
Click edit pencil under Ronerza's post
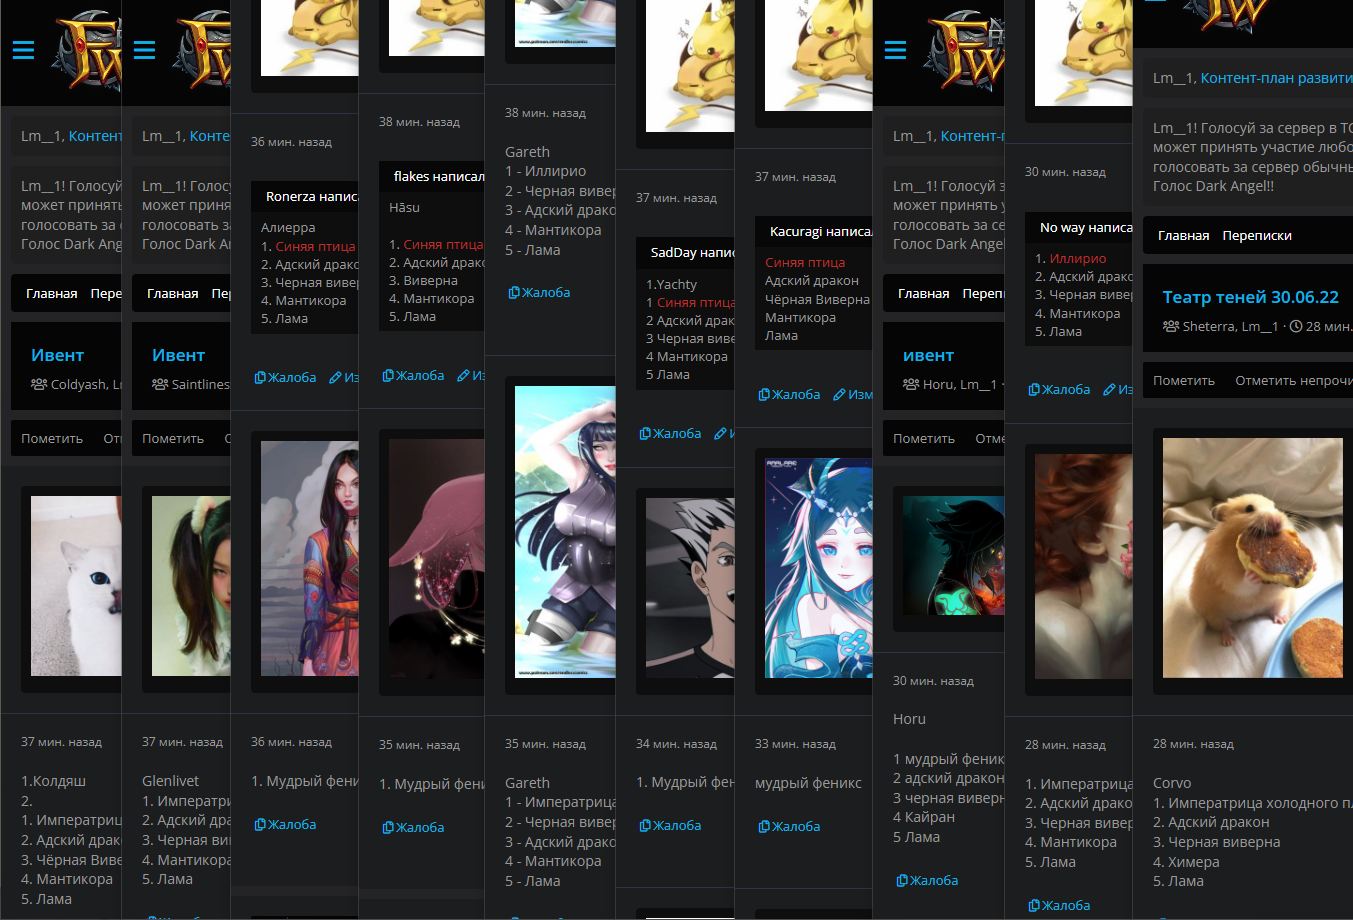335,377
